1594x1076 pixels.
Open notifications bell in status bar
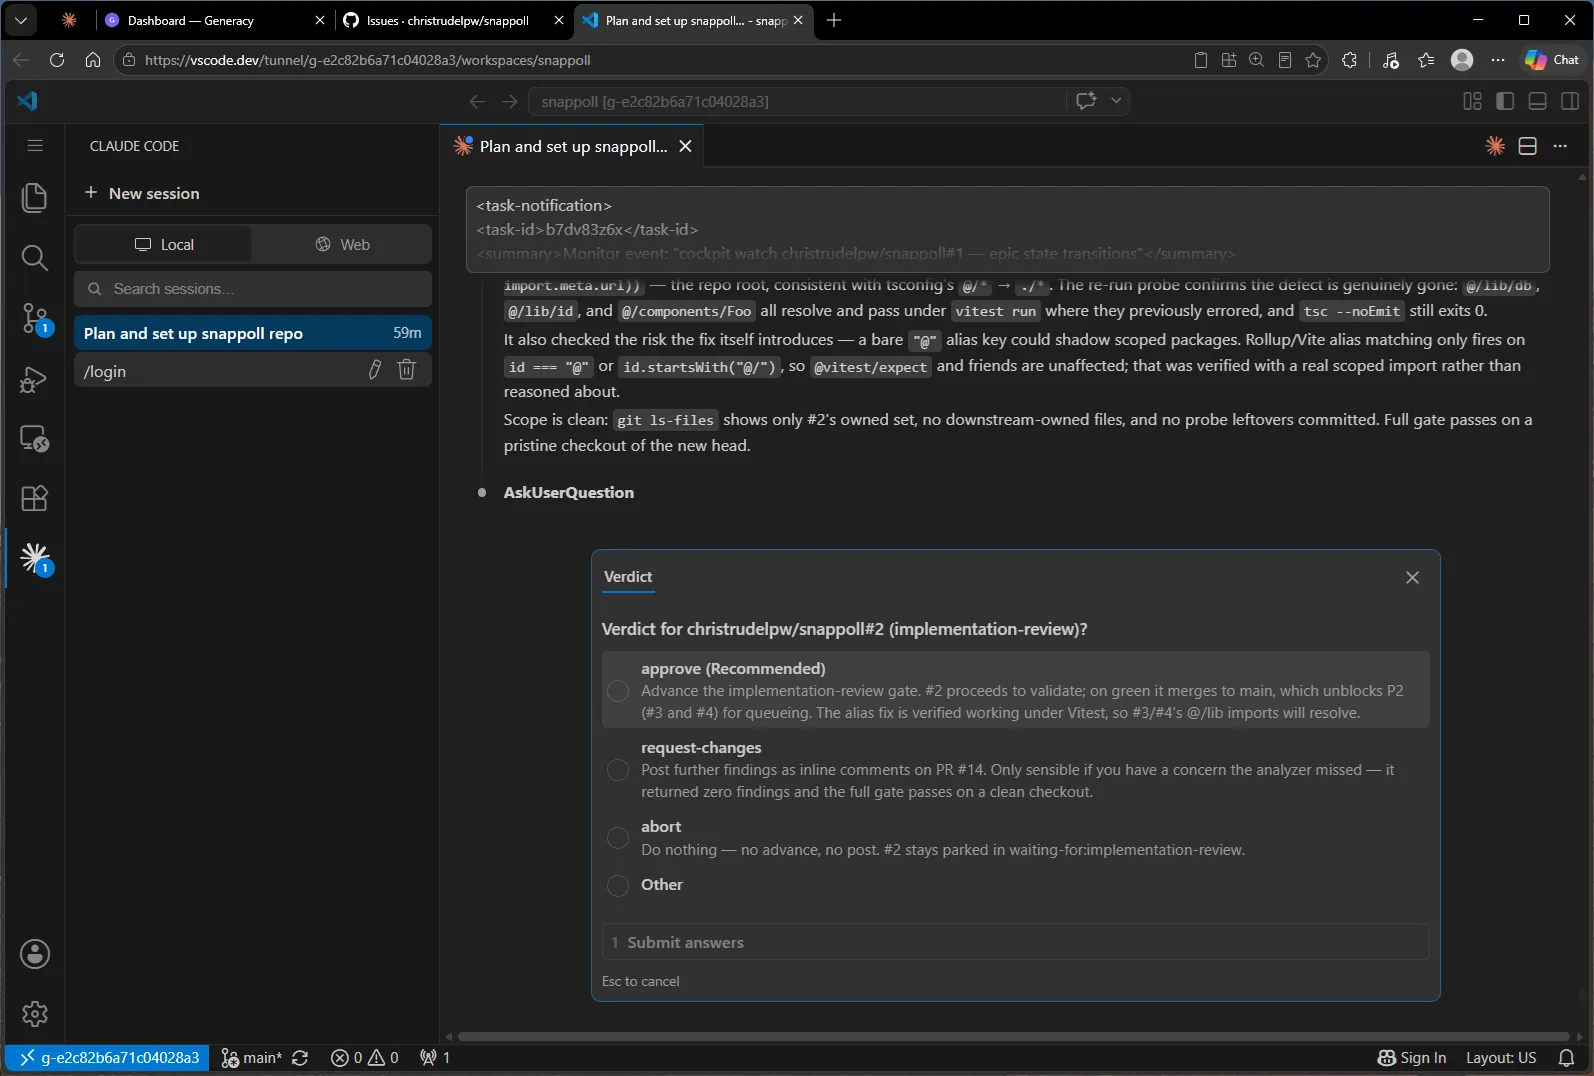click(x=1567, y=1058)
